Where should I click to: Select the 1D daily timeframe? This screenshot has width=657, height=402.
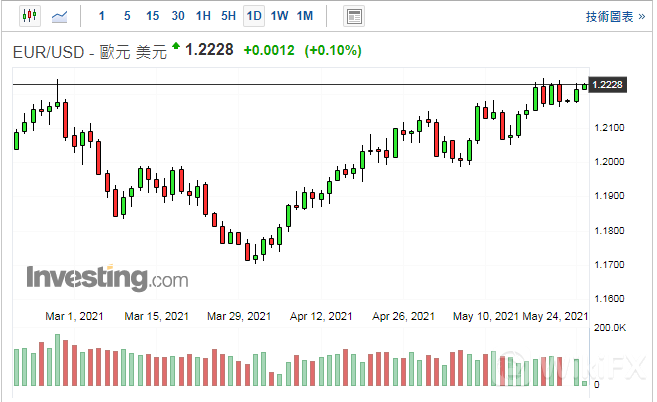tap(254, 16)
